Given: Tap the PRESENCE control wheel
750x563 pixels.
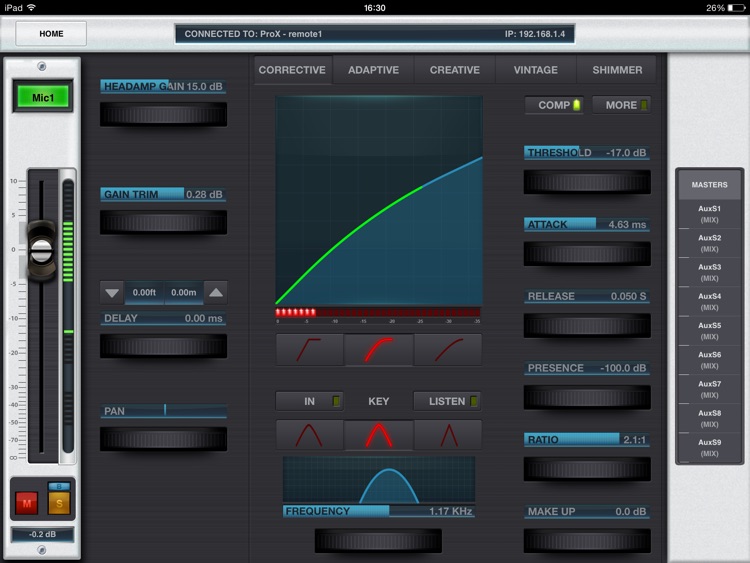Looking at the screenshot, I should [587, 397].
